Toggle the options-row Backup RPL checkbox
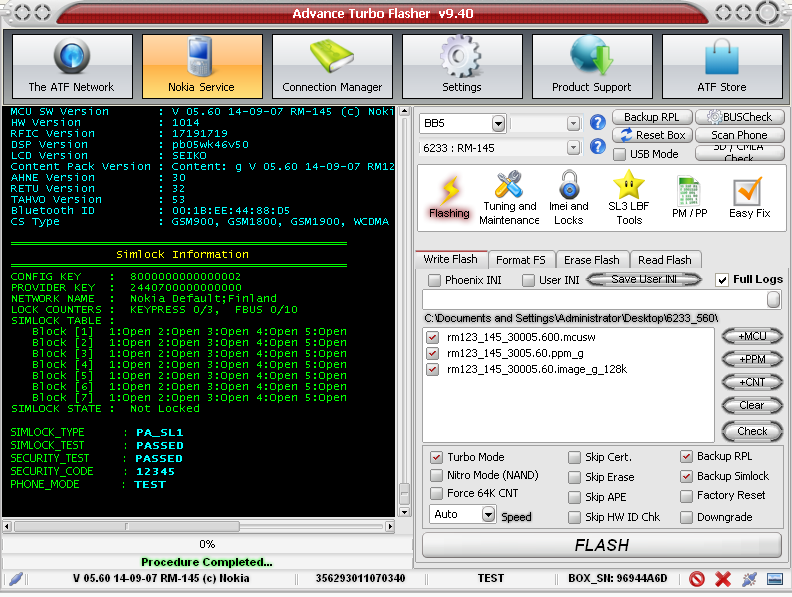Viewport: 792px width, 597px height. (686, 457)
